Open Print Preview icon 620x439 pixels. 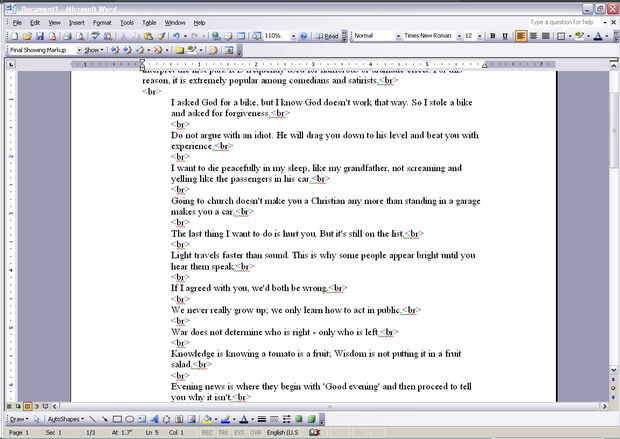(80, 36)
